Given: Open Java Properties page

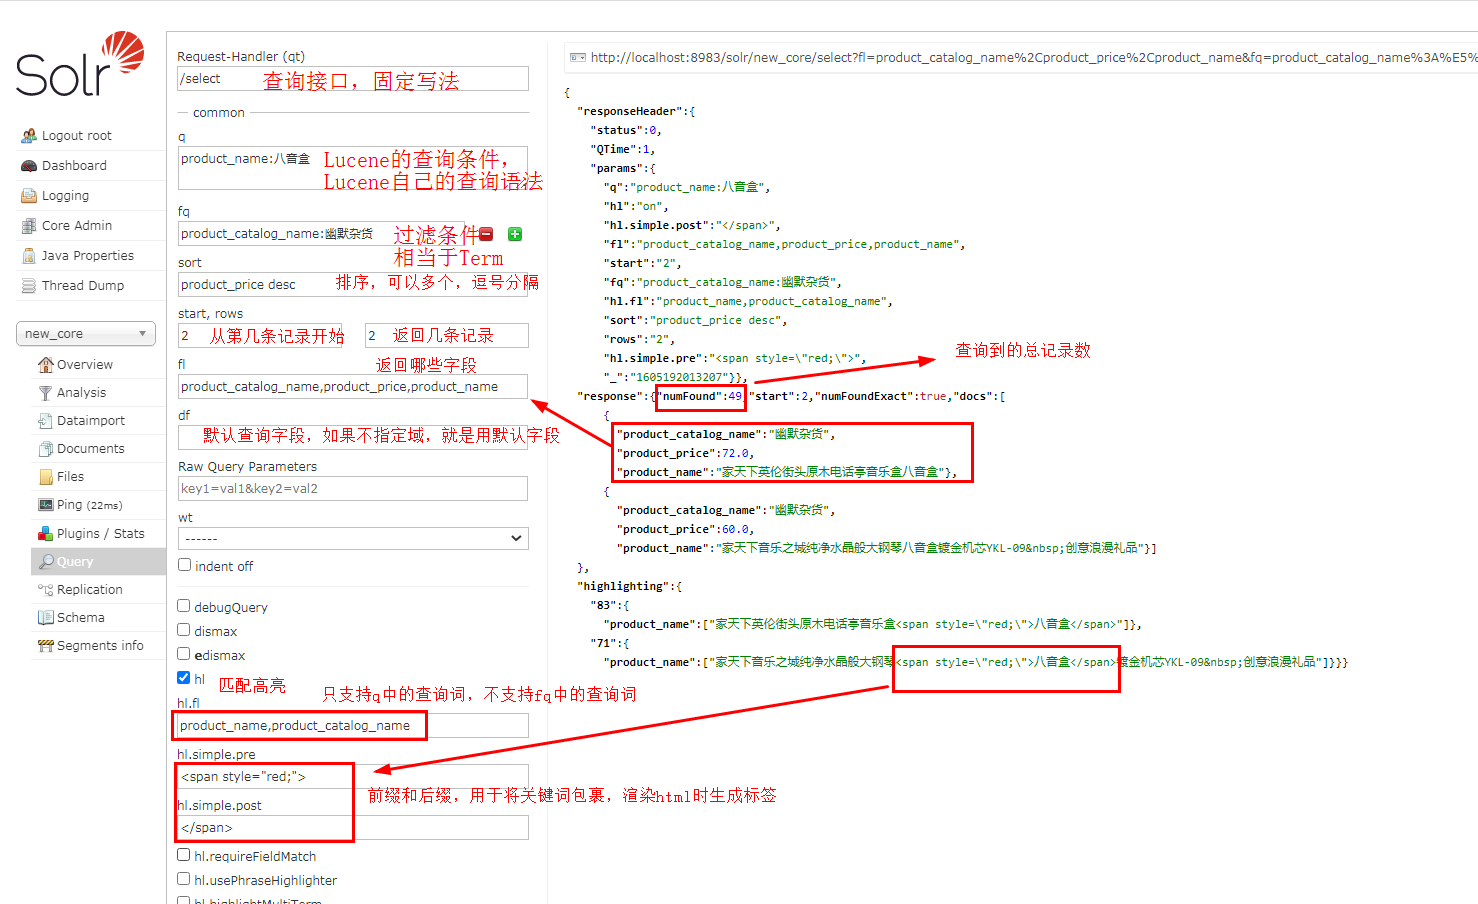Looking at the screenshot, I should pyautogui.click(x=88, y=255).
